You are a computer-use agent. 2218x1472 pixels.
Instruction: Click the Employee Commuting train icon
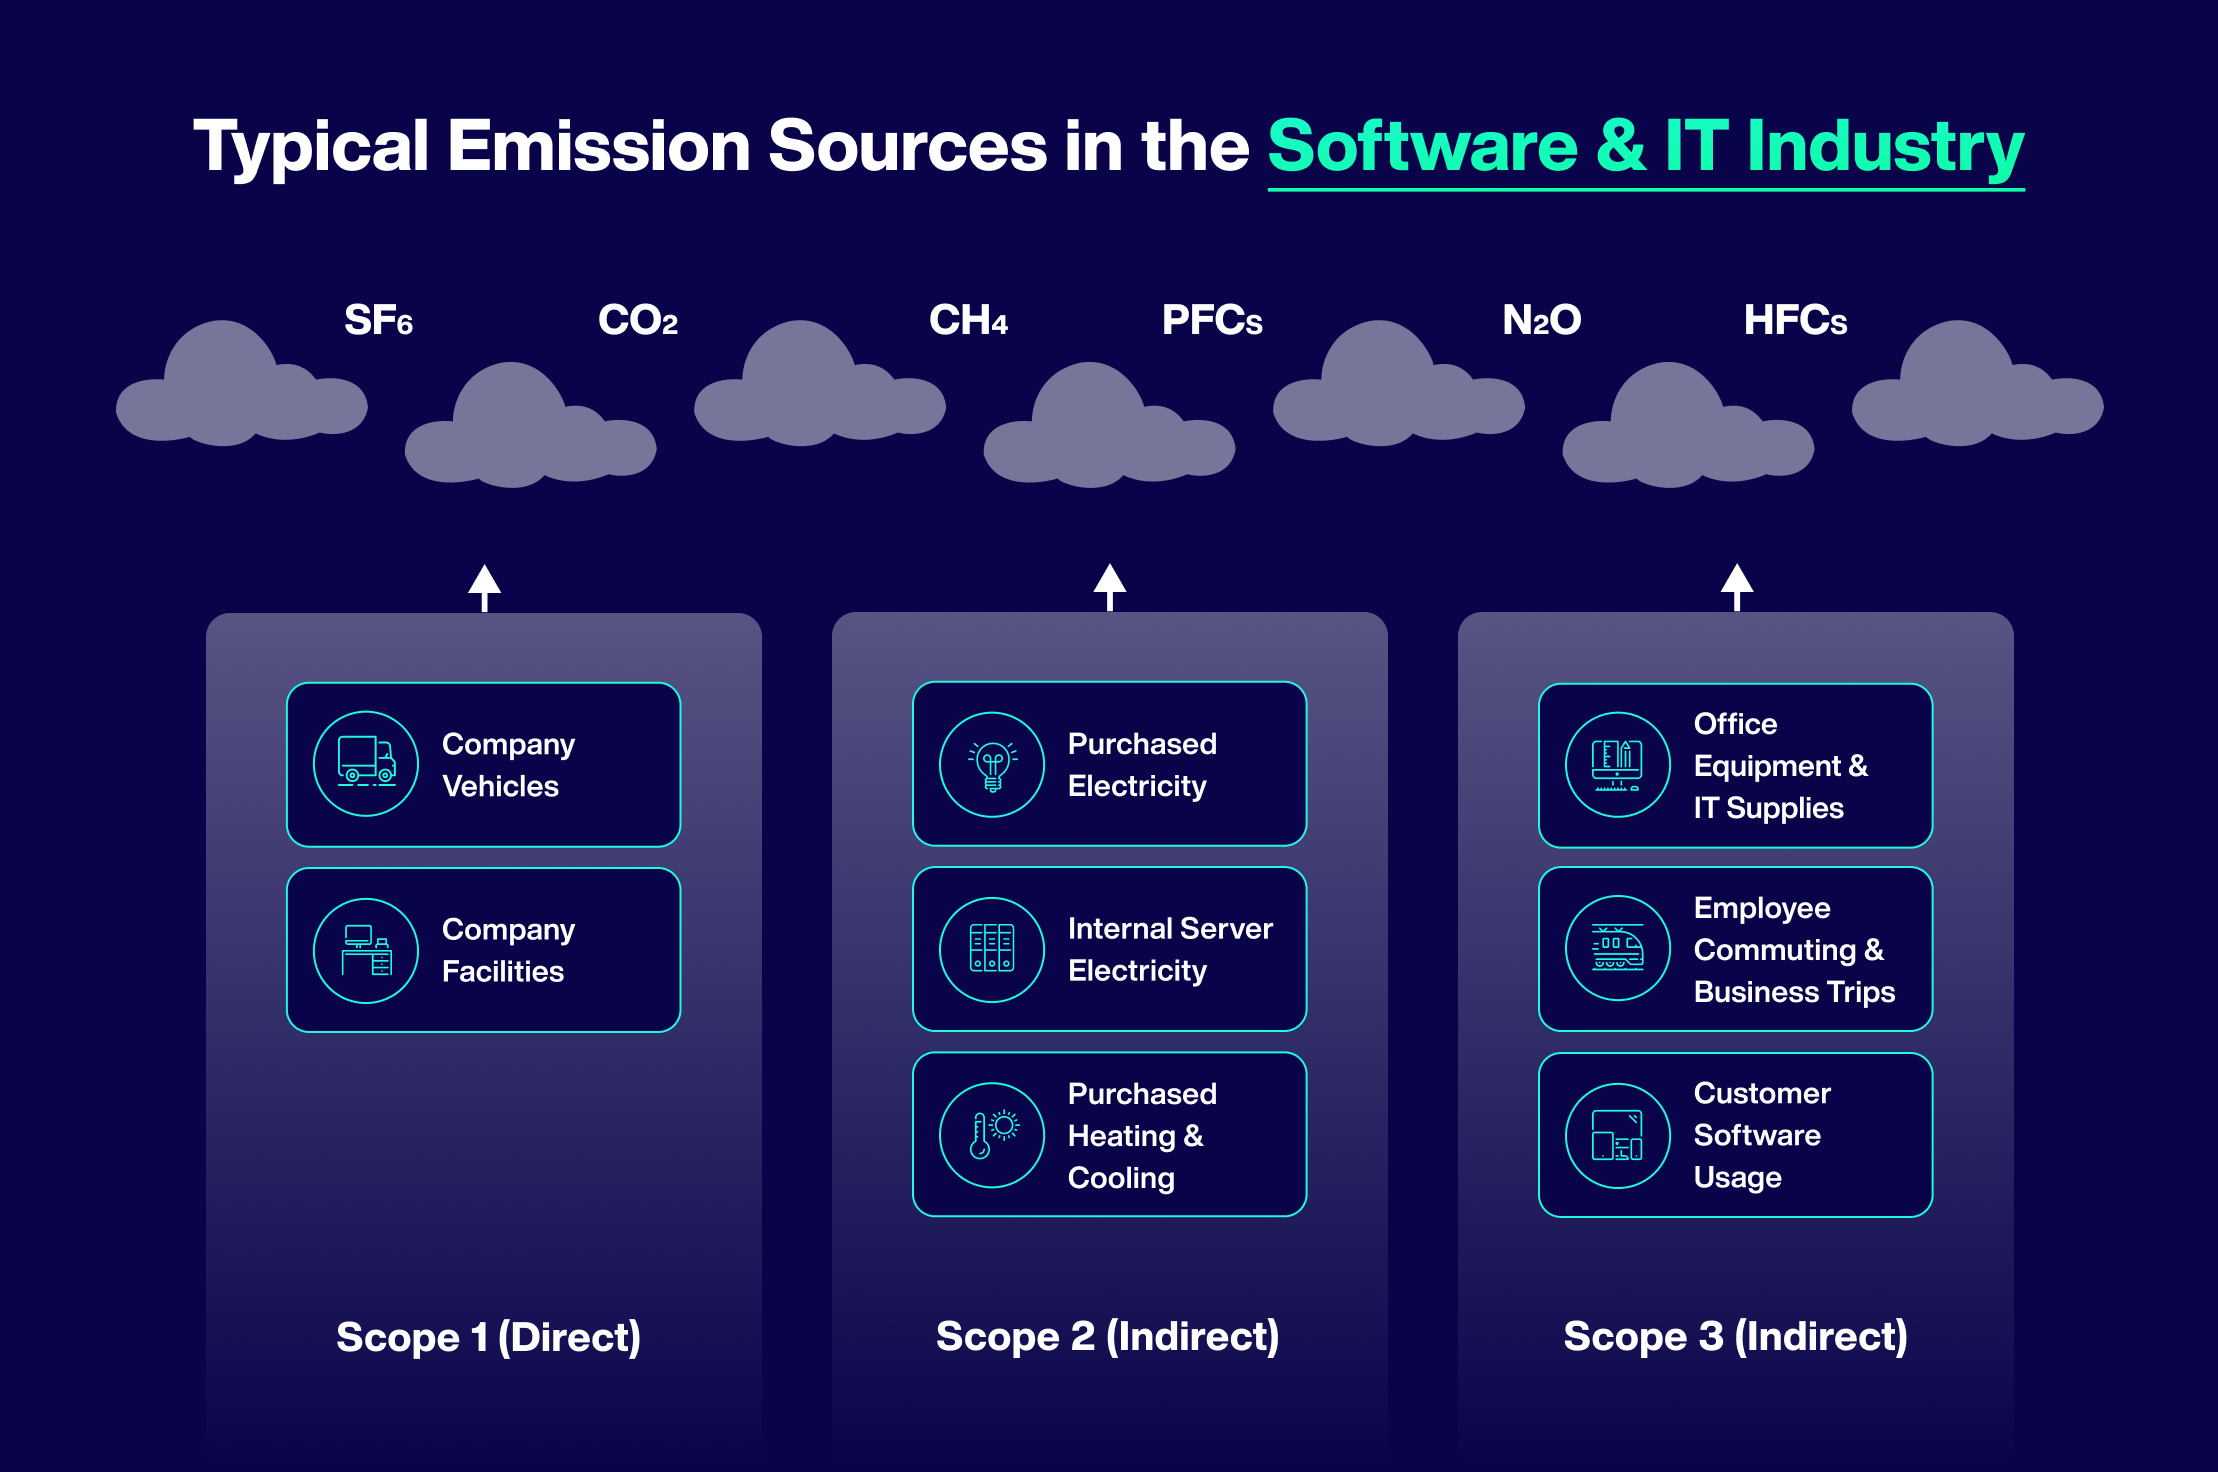tap(1618, 948)
